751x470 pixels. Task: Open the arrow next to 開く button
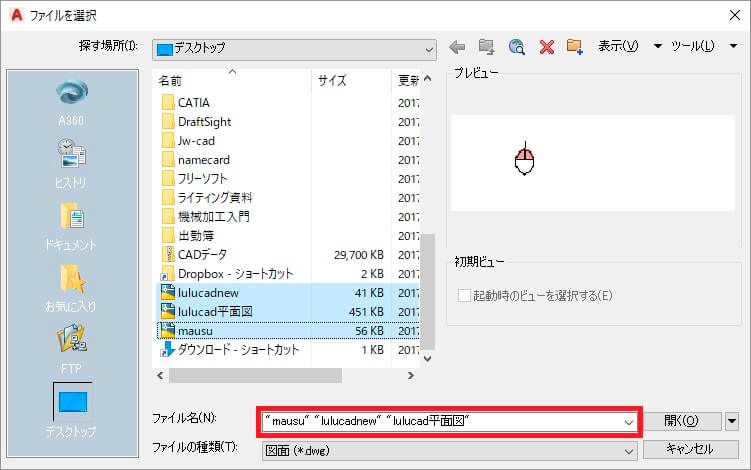pos(732,422)
